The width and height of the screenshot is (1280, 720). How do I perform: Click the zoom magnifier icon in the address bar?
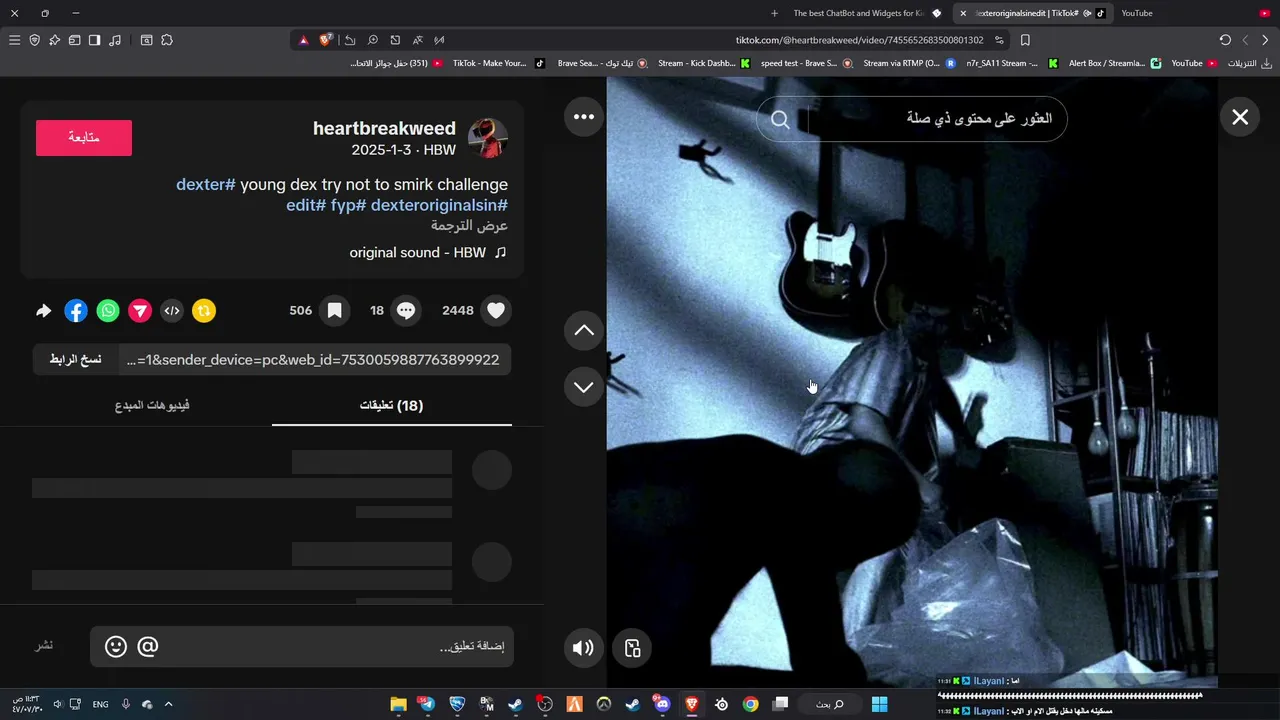pyautogui.click(x=372, y=40)
